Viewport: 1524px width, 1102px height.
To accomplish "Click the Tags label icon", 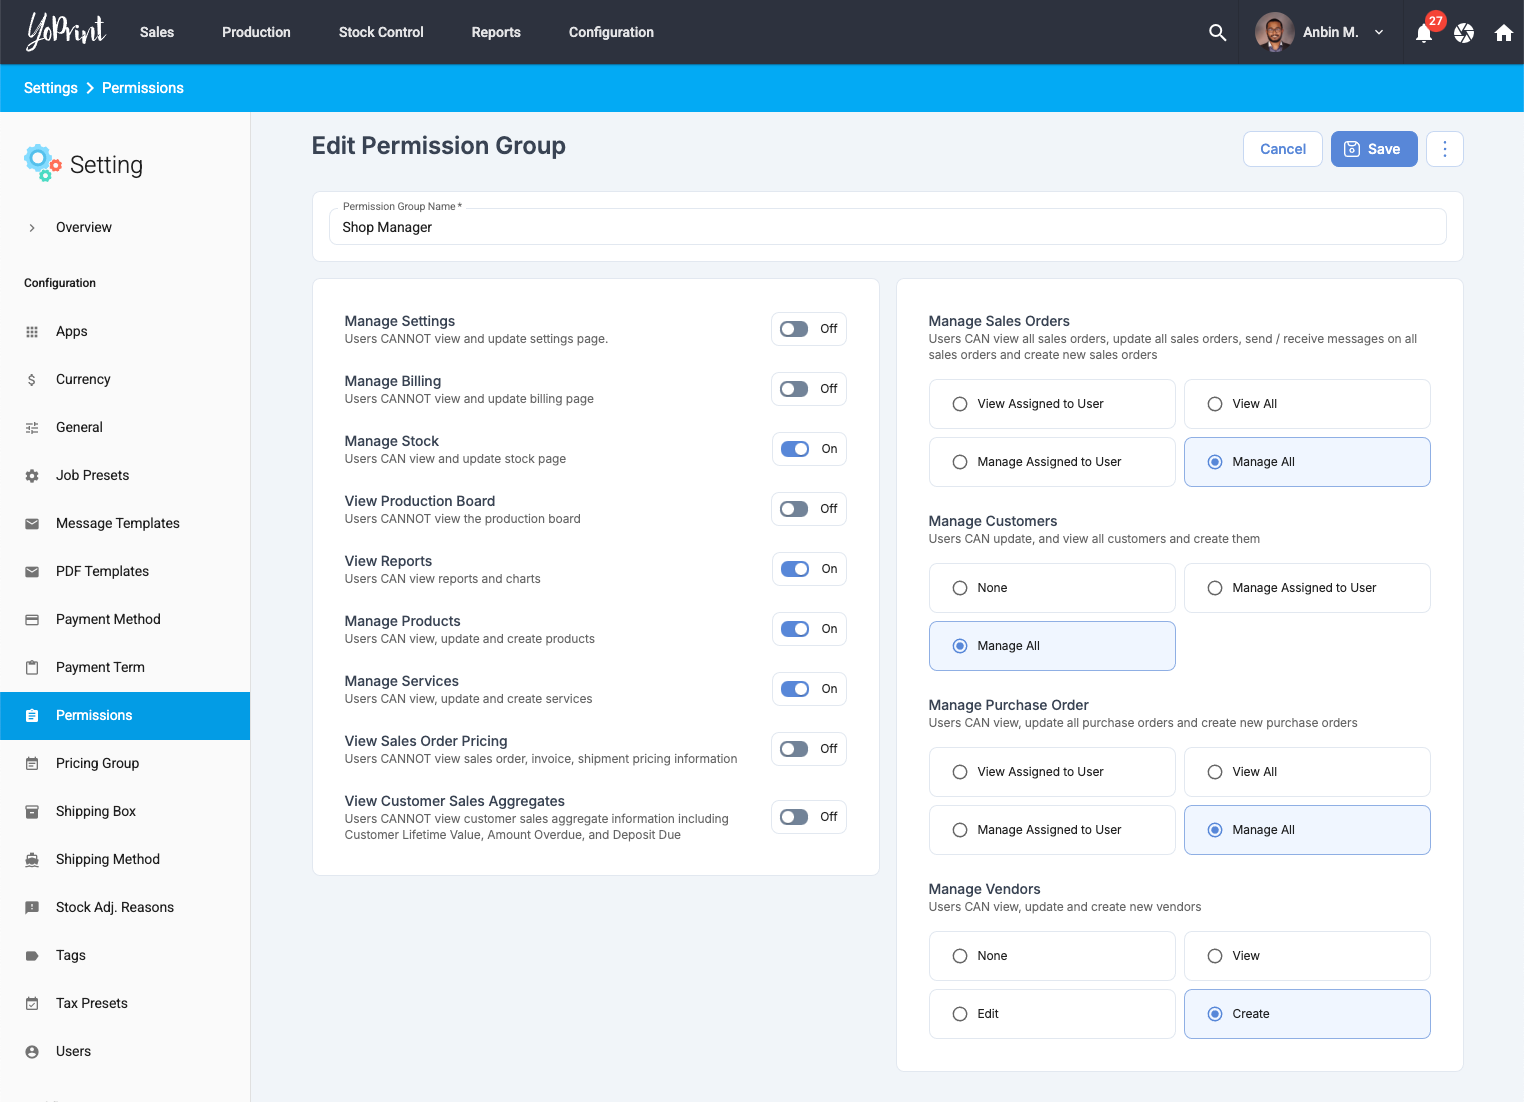I will pos(32,956).
